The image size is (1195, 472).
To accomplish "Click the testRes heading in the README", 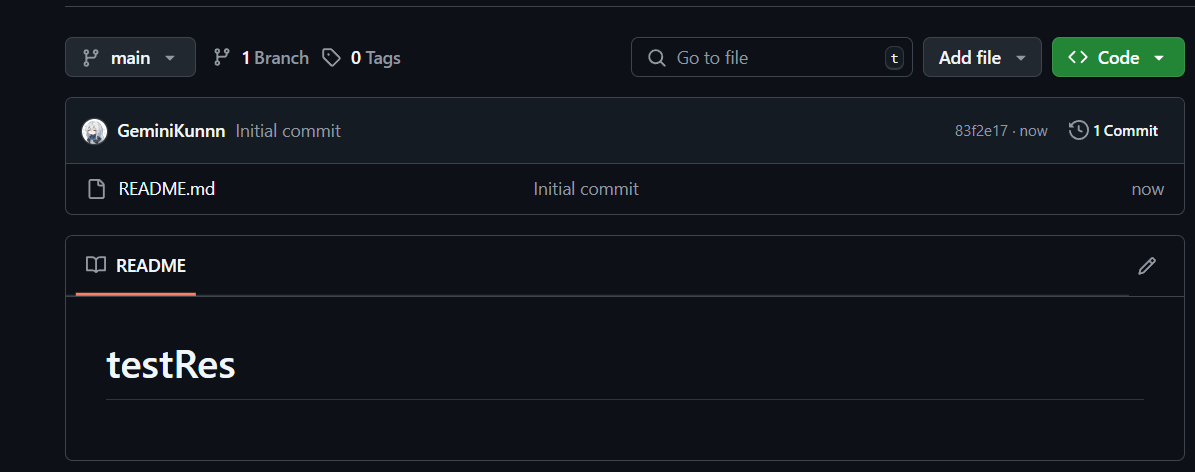I will pos(171,366).
